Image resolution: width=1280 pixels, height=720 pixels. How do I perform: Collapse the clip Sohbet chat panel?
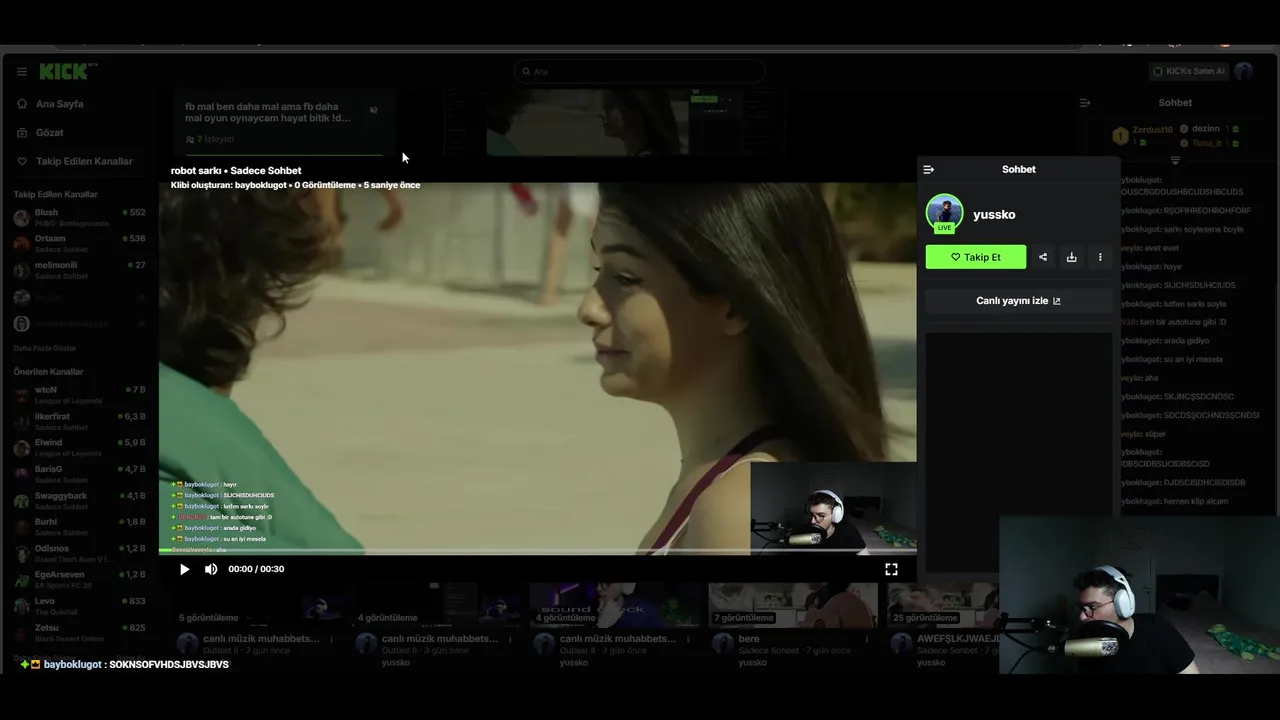coord(929,169)
